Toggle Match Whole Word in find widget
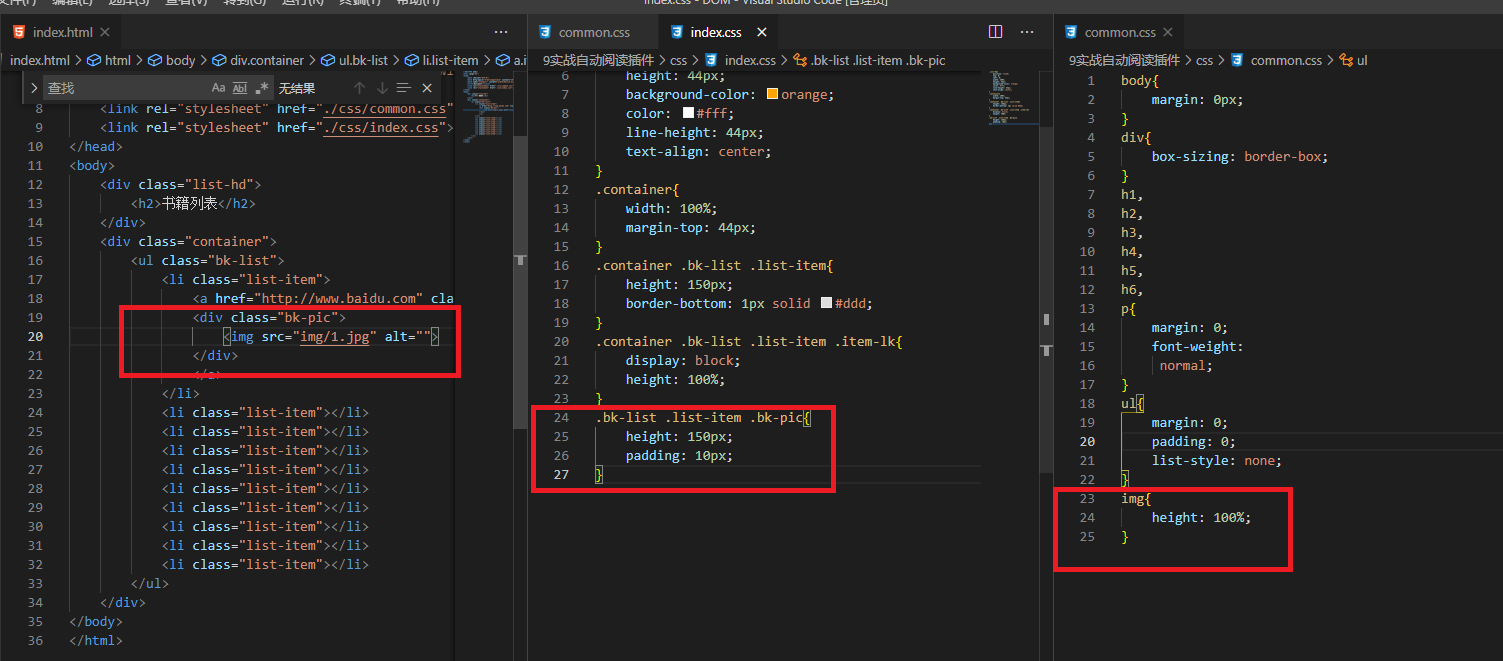 coord(240,88)
